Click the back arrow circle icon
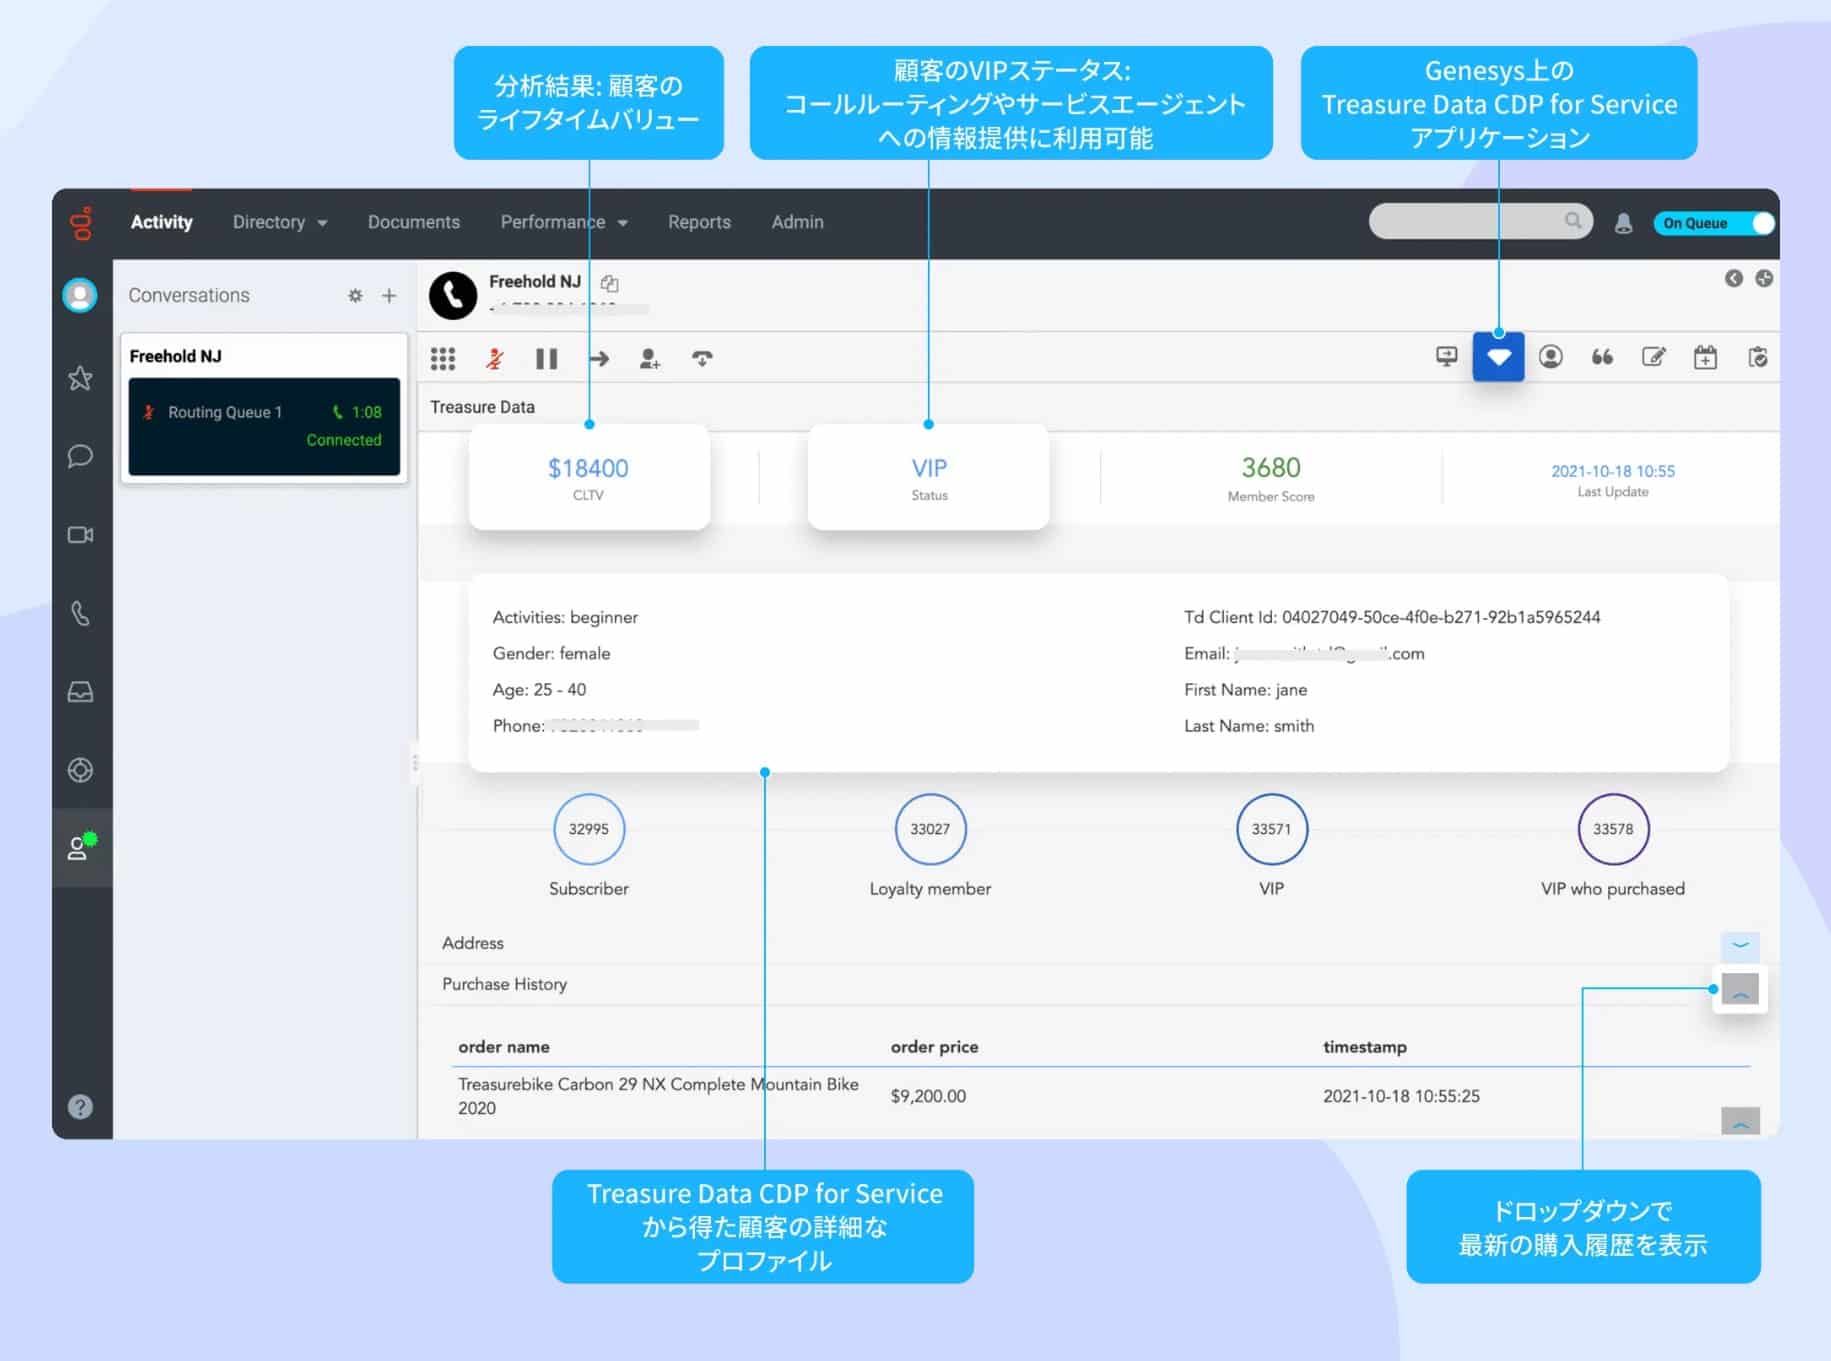 click(x=1733, y=278)
